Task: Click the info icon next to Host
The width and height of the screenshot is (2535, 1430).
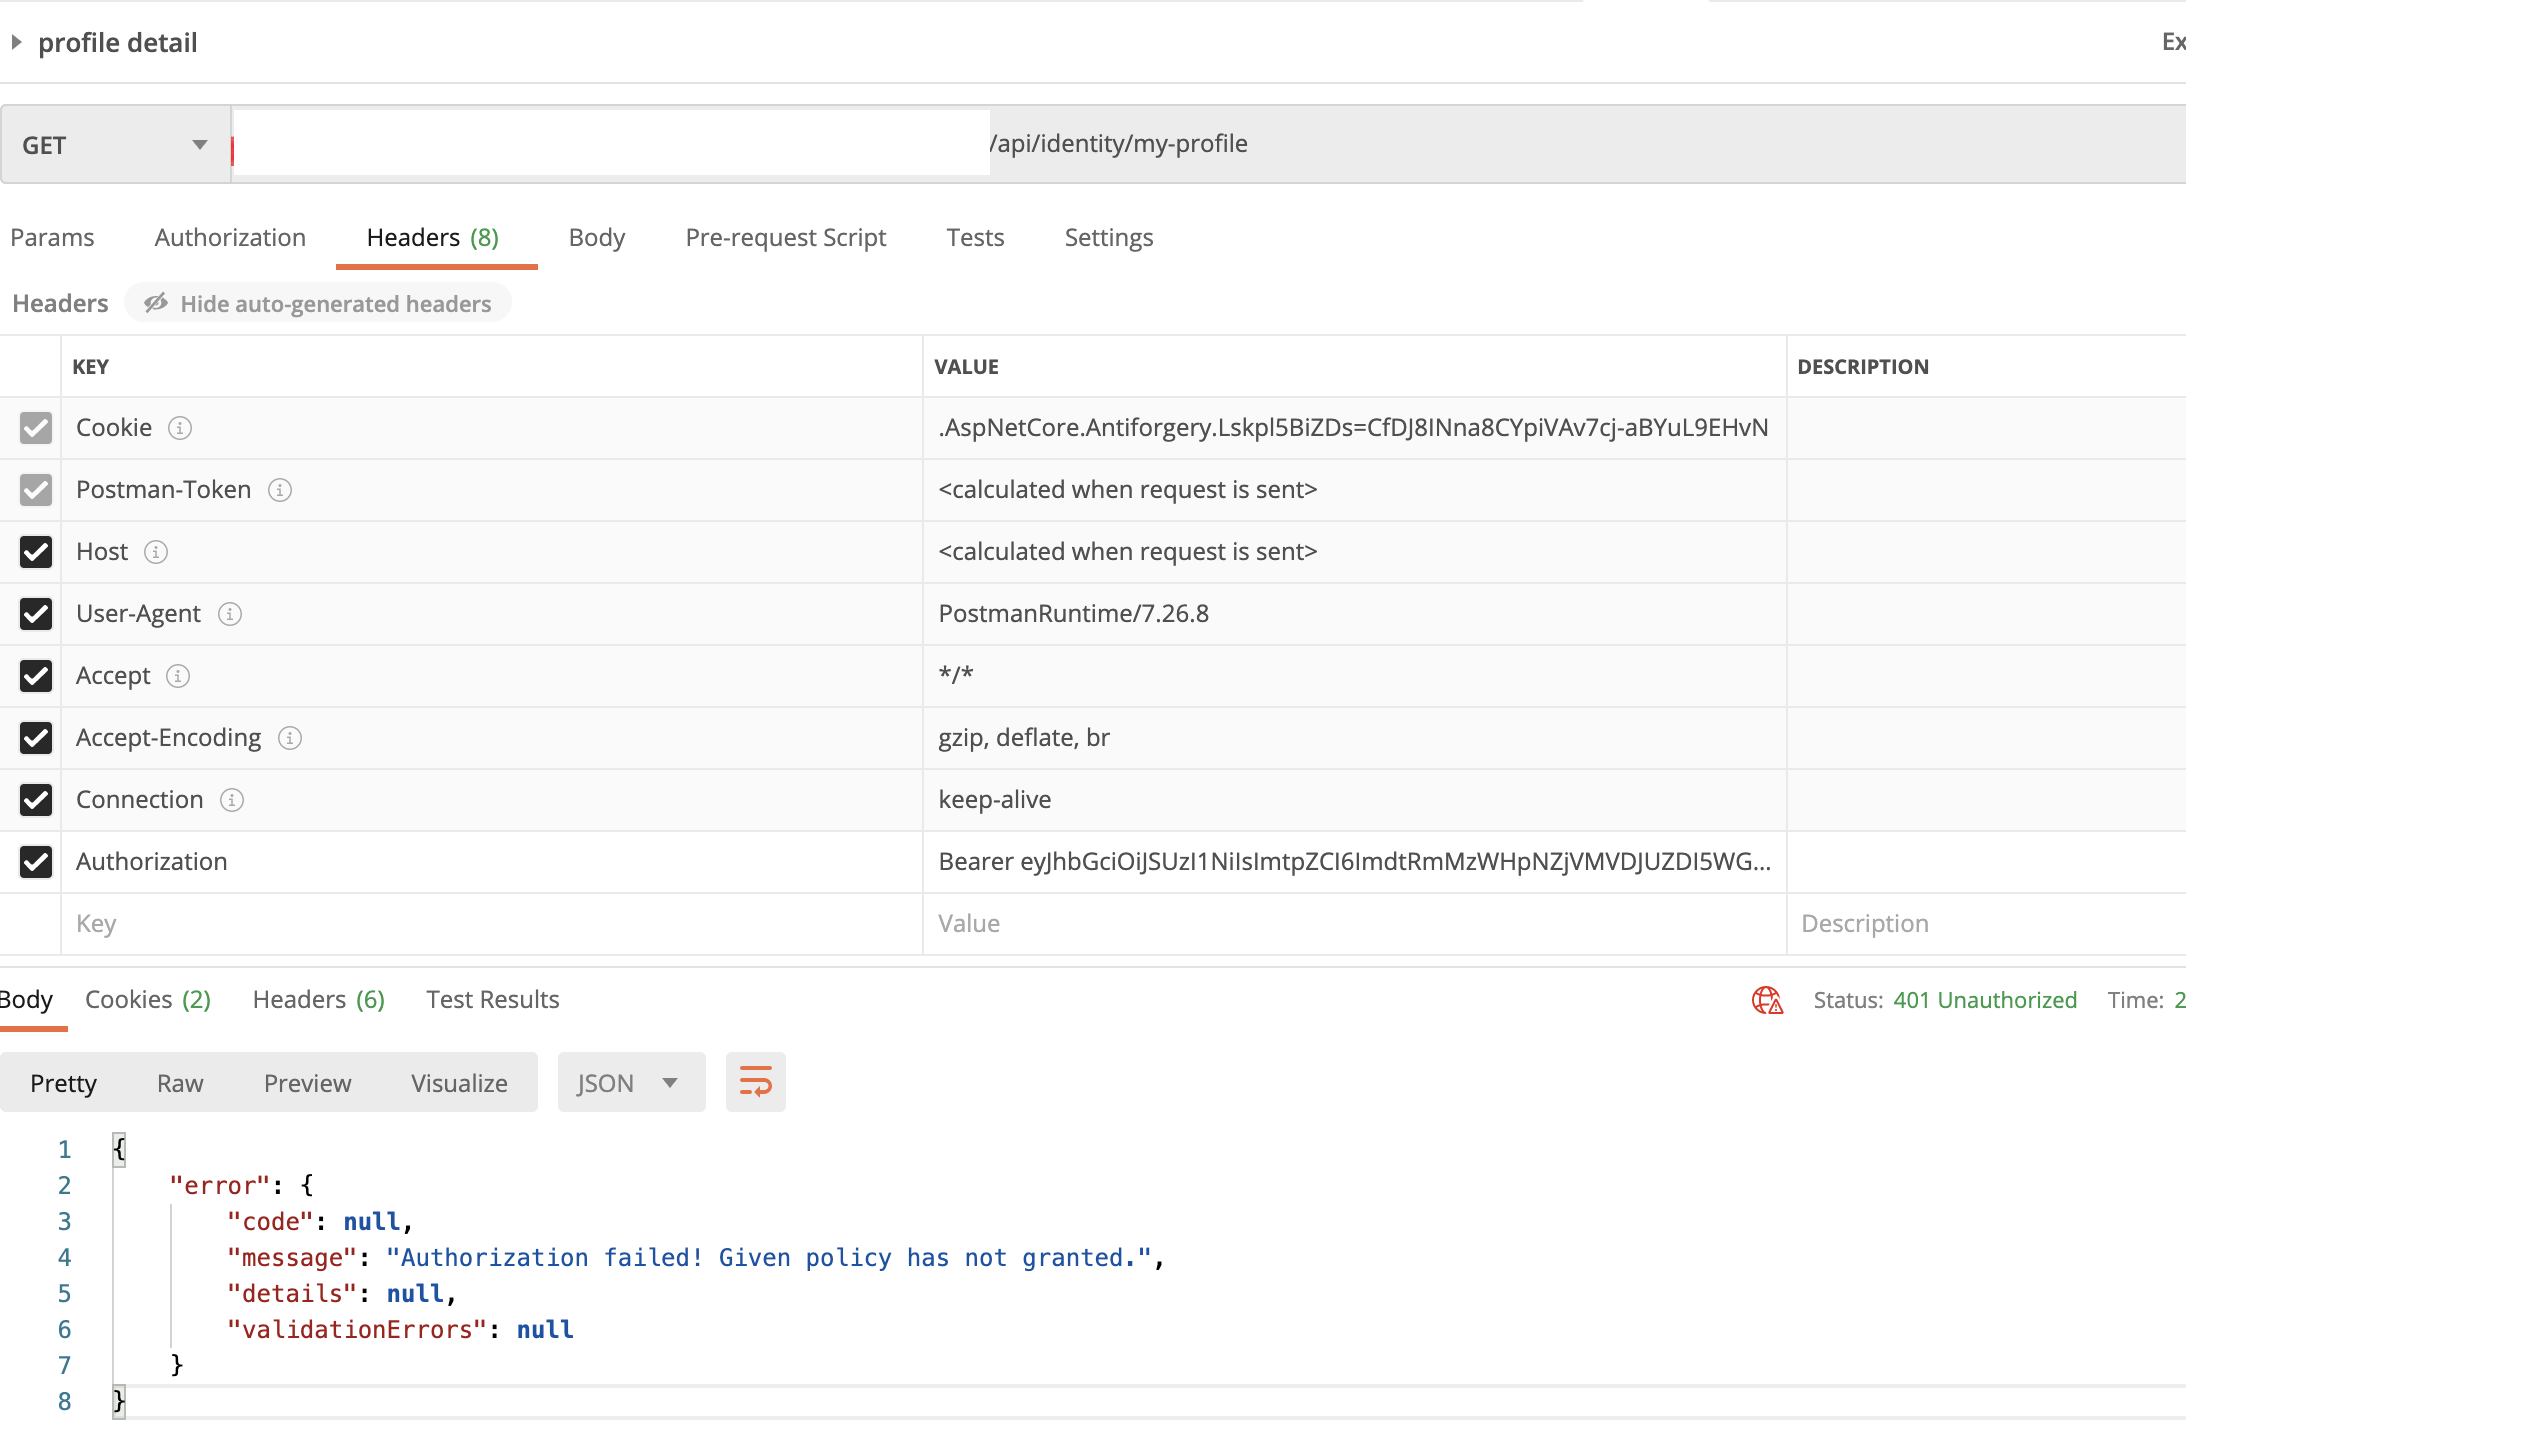Action: [x=156, y=552]
